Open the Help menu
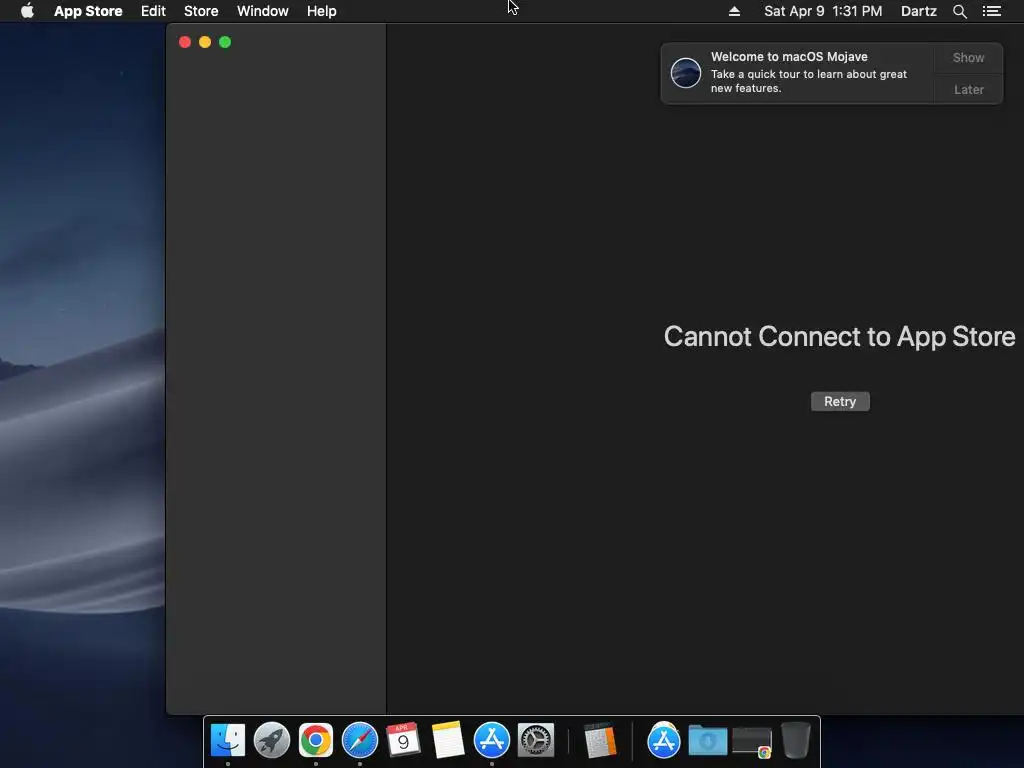Image resolution: width=1024 pixels, height=768 pixels. click(x=322, y=11)
